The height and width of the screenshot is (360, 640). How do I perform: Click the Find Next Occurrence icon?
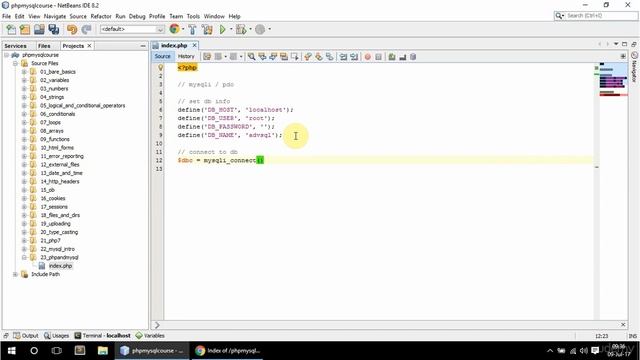pyautogui.click(x=273, y=57)
